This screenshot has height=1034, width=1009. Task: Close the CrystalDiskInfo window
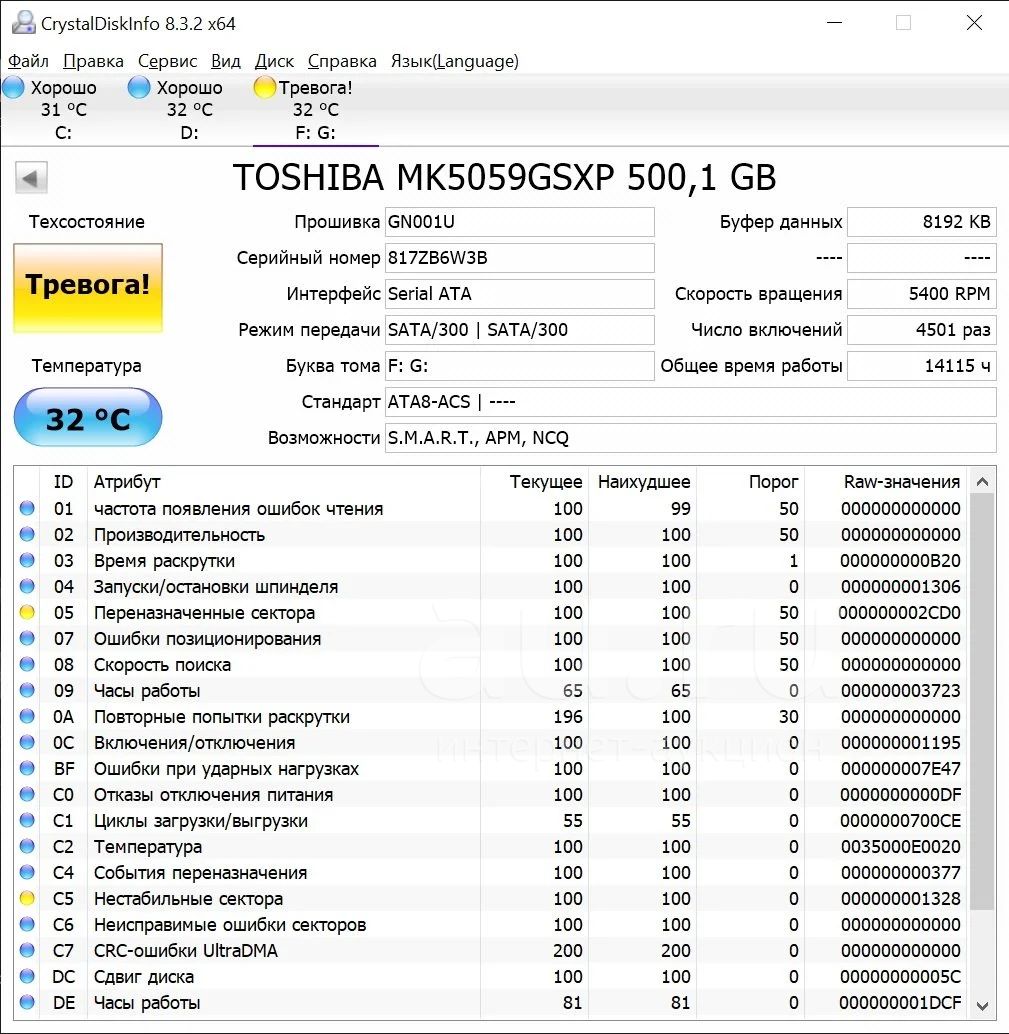(x=974, y=22)
